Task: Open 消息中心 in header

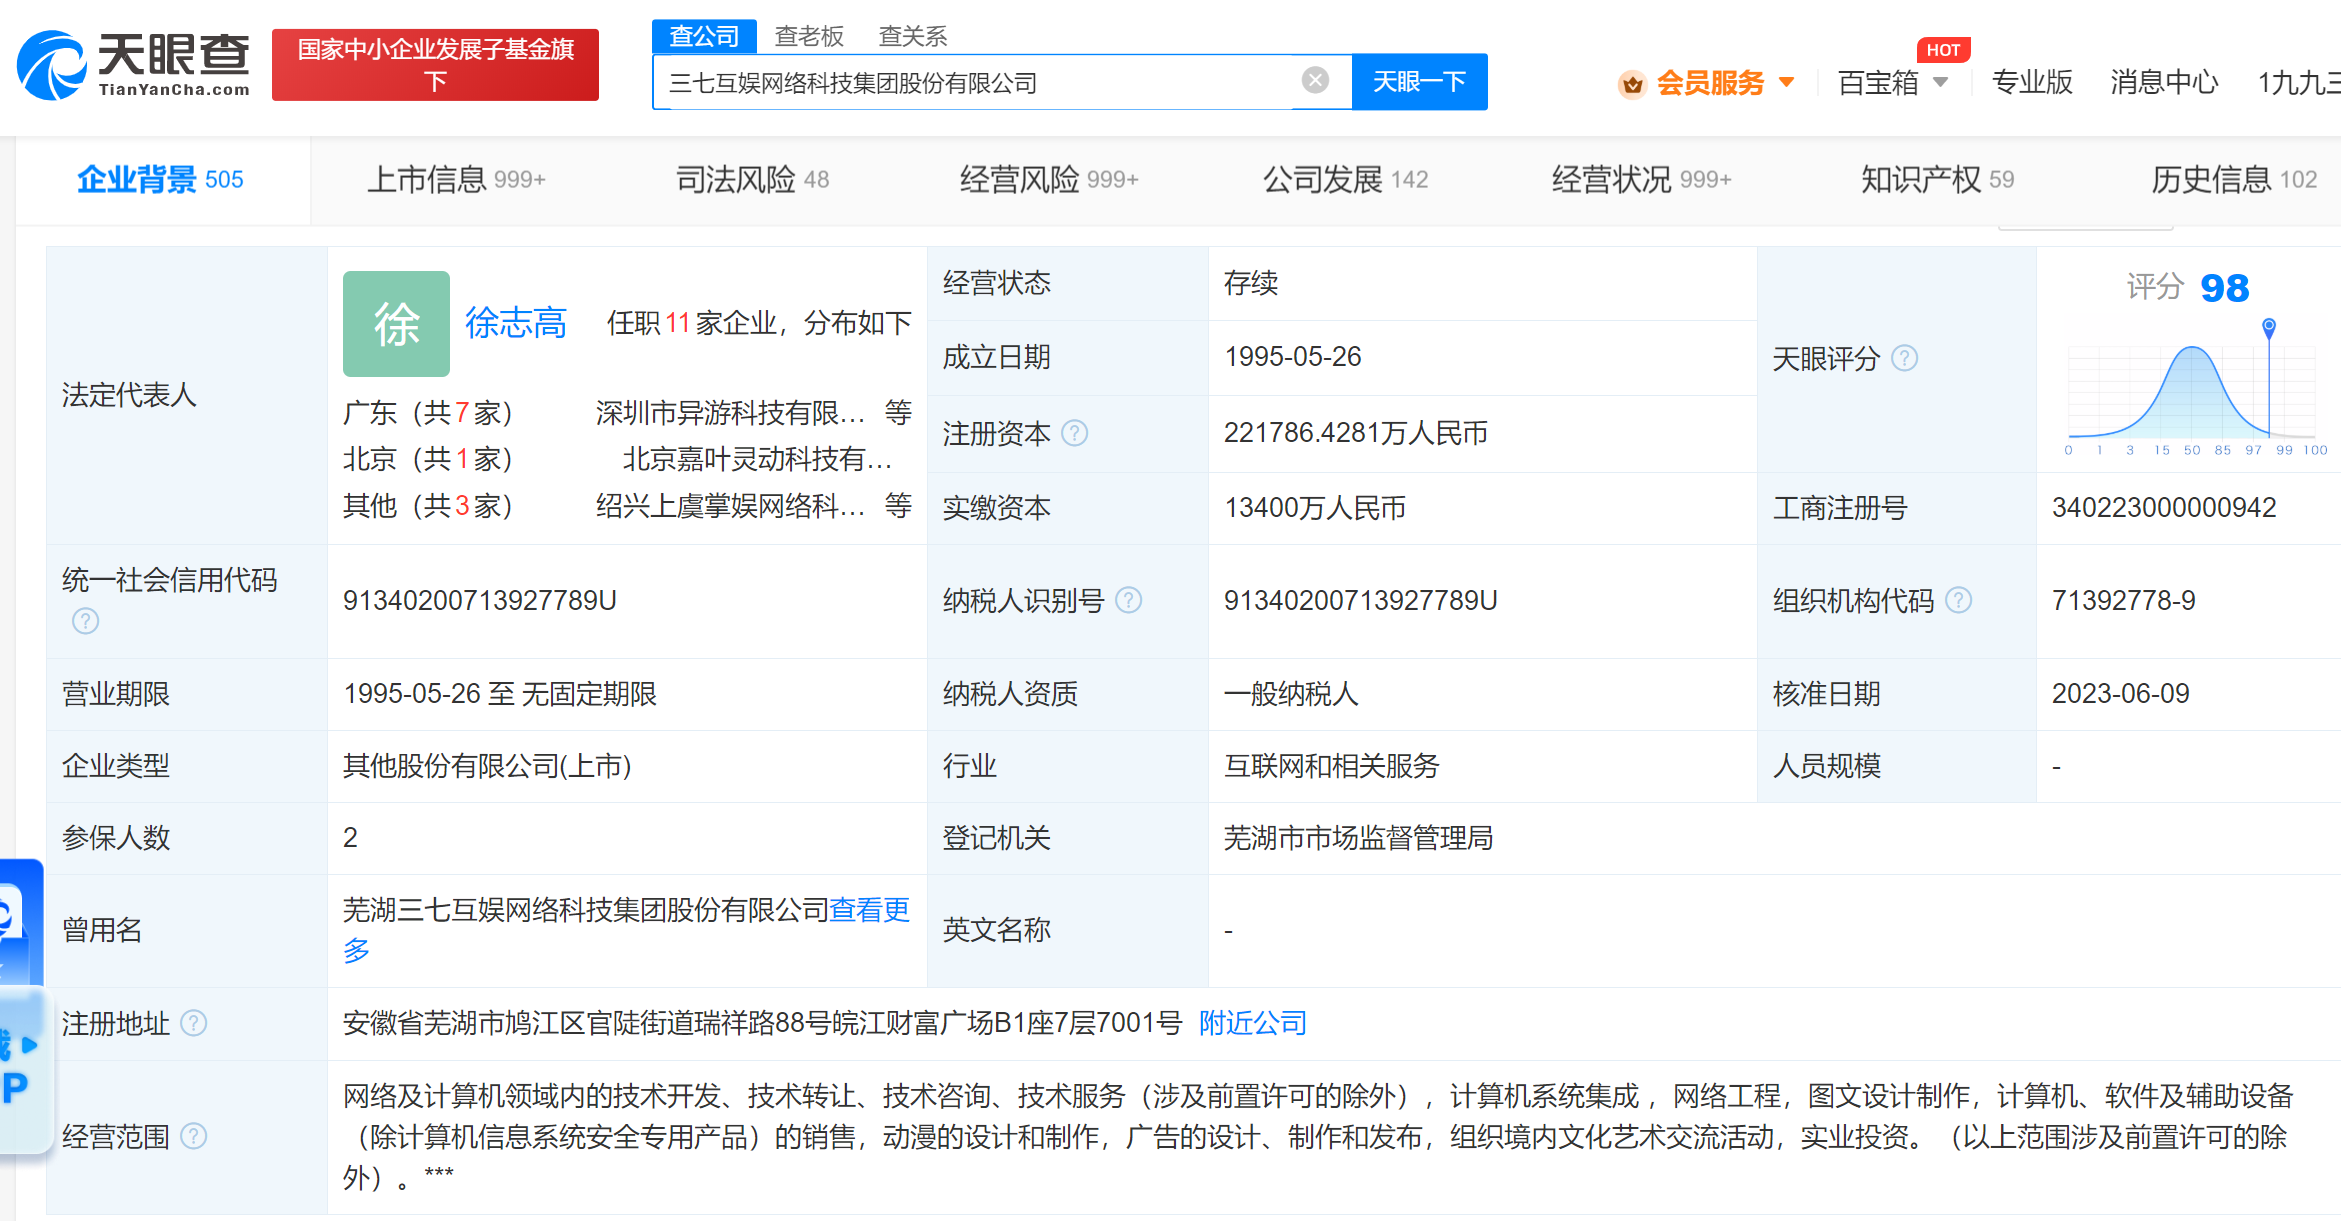Action: pyautogui.click(x=2164, y=82)
